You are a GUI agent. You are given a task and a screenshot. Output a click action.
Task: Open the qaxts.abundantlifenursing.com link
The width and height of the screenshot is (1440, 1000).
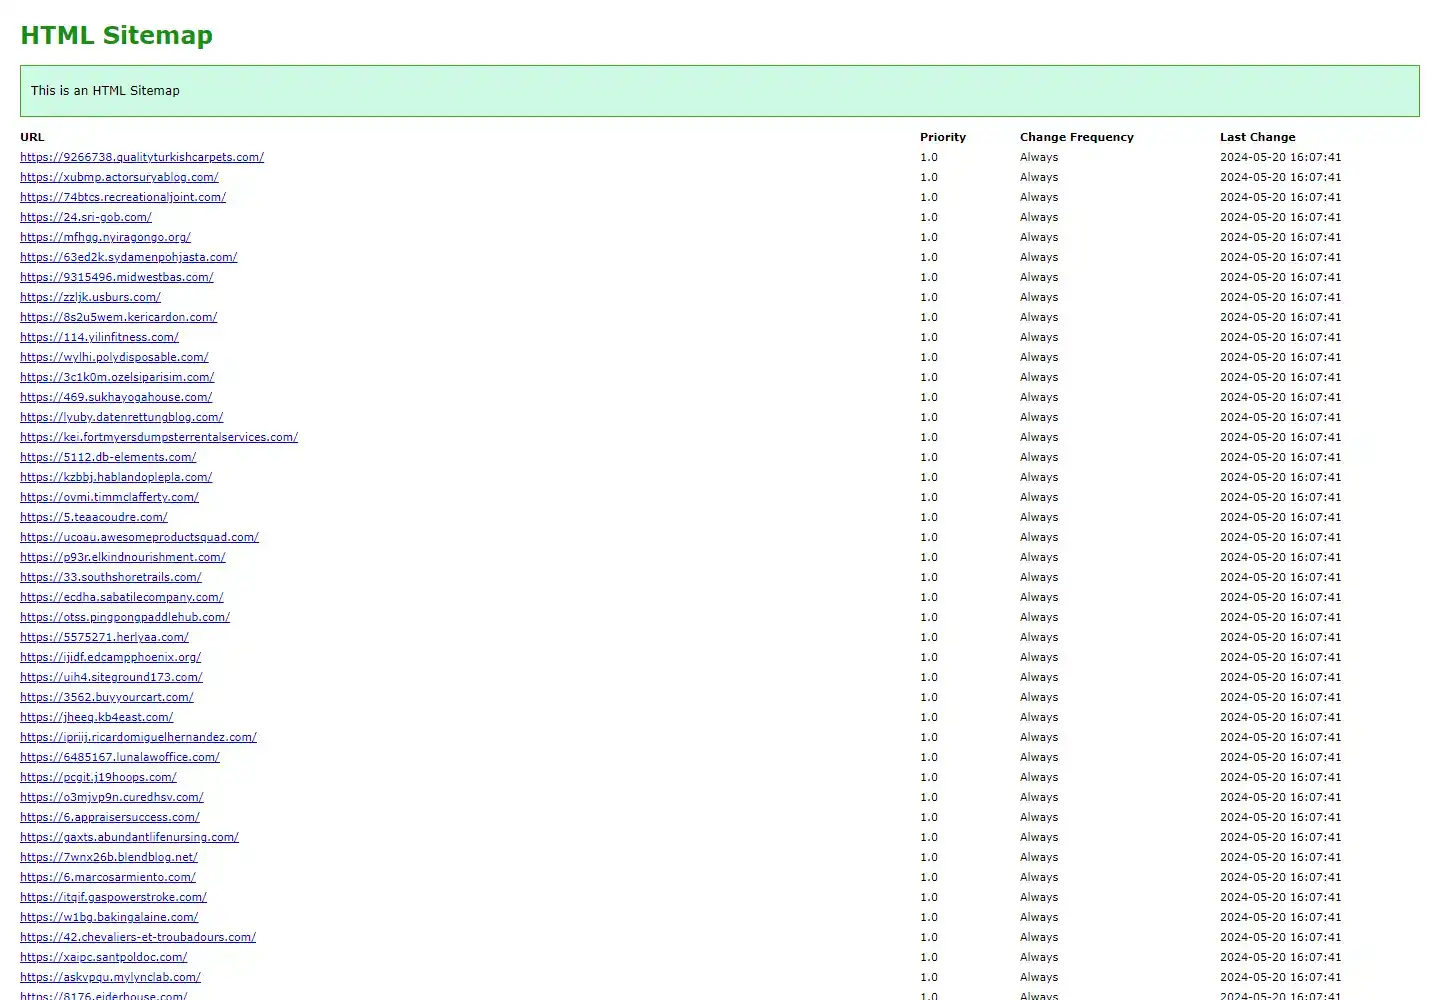(x=129, y=837)
